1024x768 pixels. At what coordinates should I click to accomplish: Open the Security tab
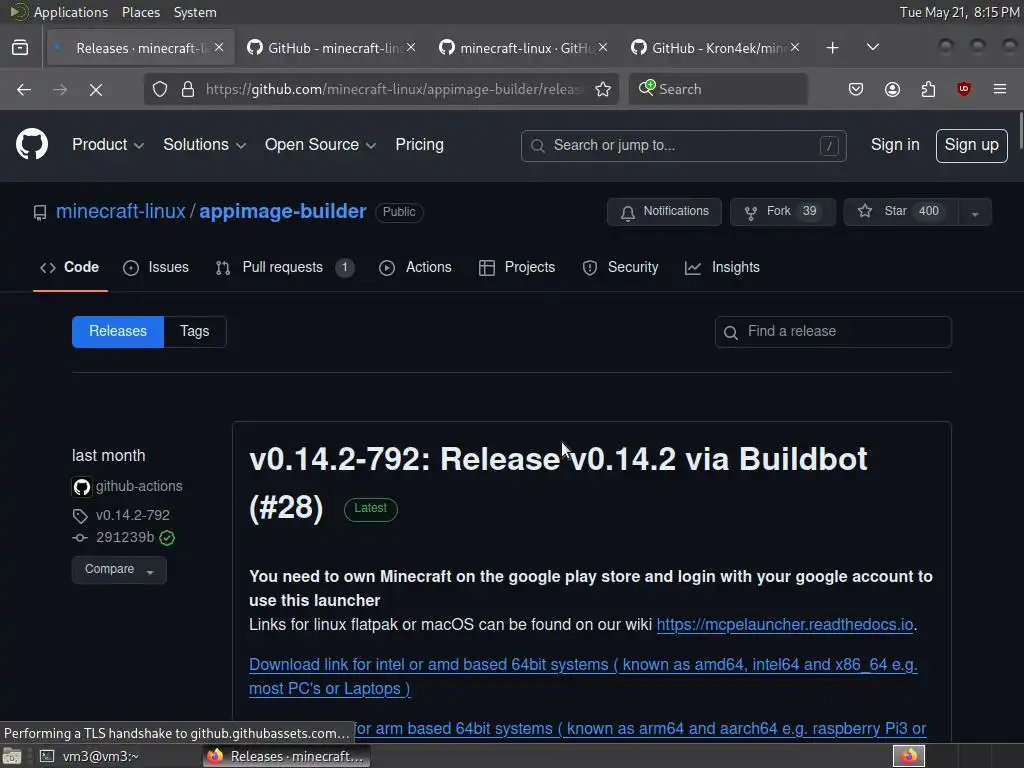tap(620, 267)
